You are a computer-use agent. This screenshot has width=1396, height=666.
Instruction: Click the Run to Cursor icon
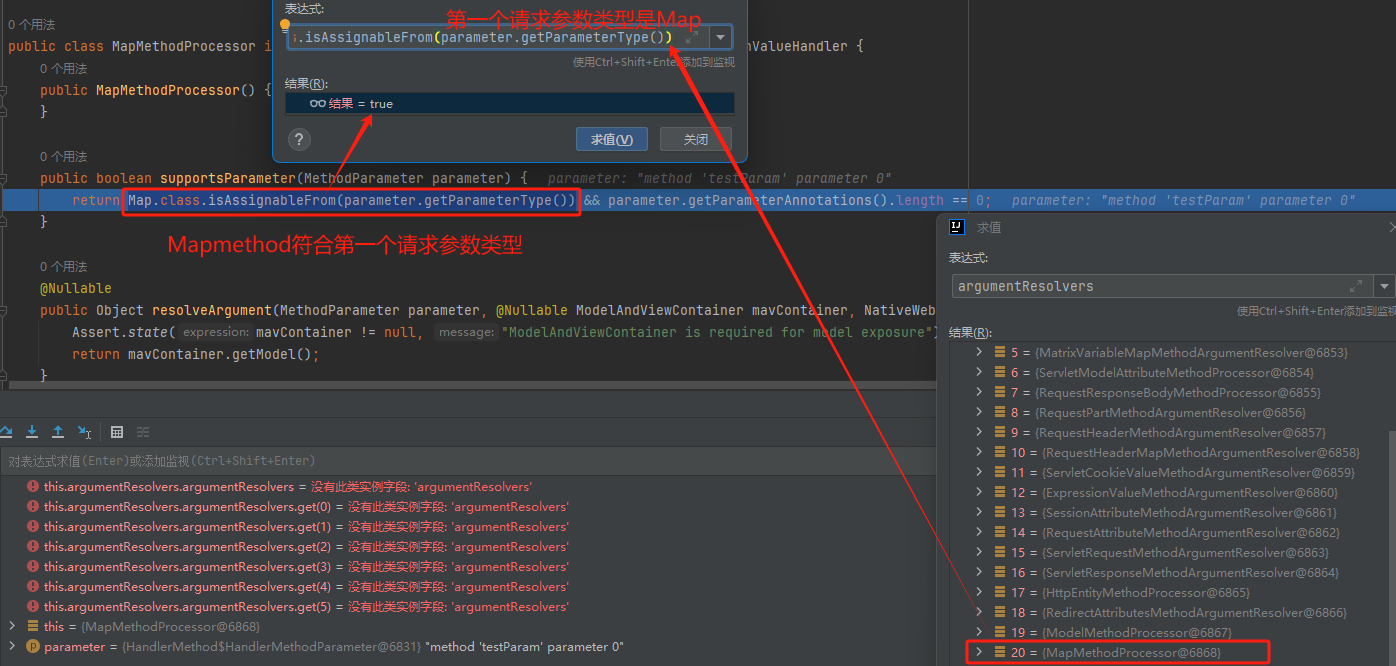[x=84, y=432]
